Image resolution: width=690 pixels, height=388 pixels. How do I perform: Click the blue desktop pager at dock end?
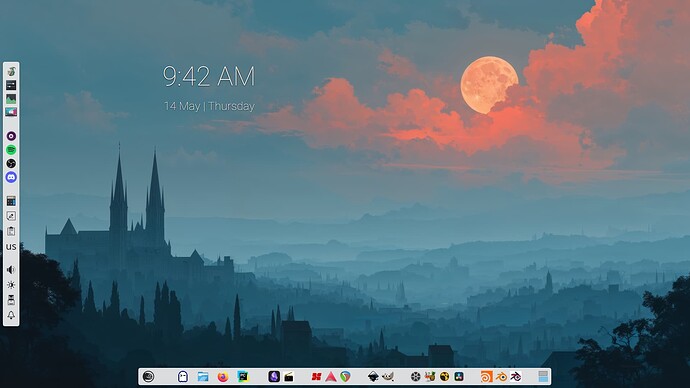point(543,377)
